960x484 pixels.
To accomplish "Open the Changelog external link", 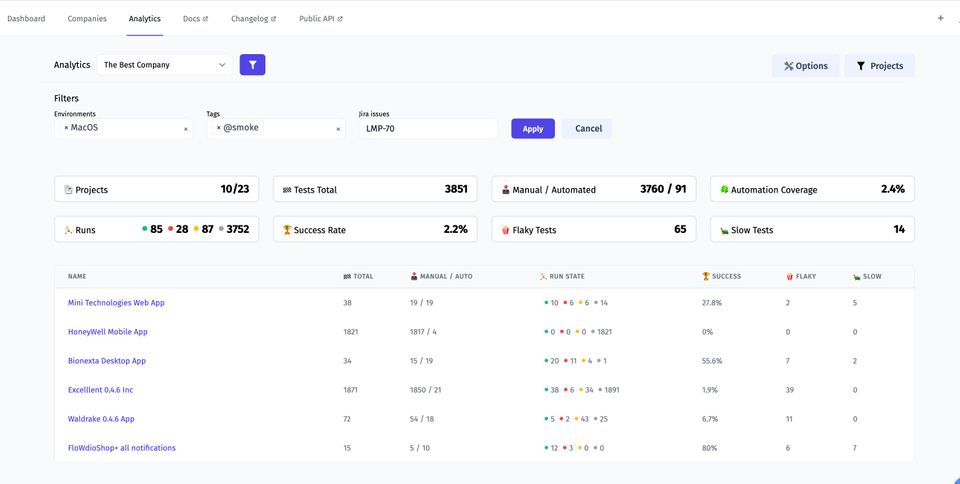I will tap(253, 19).
